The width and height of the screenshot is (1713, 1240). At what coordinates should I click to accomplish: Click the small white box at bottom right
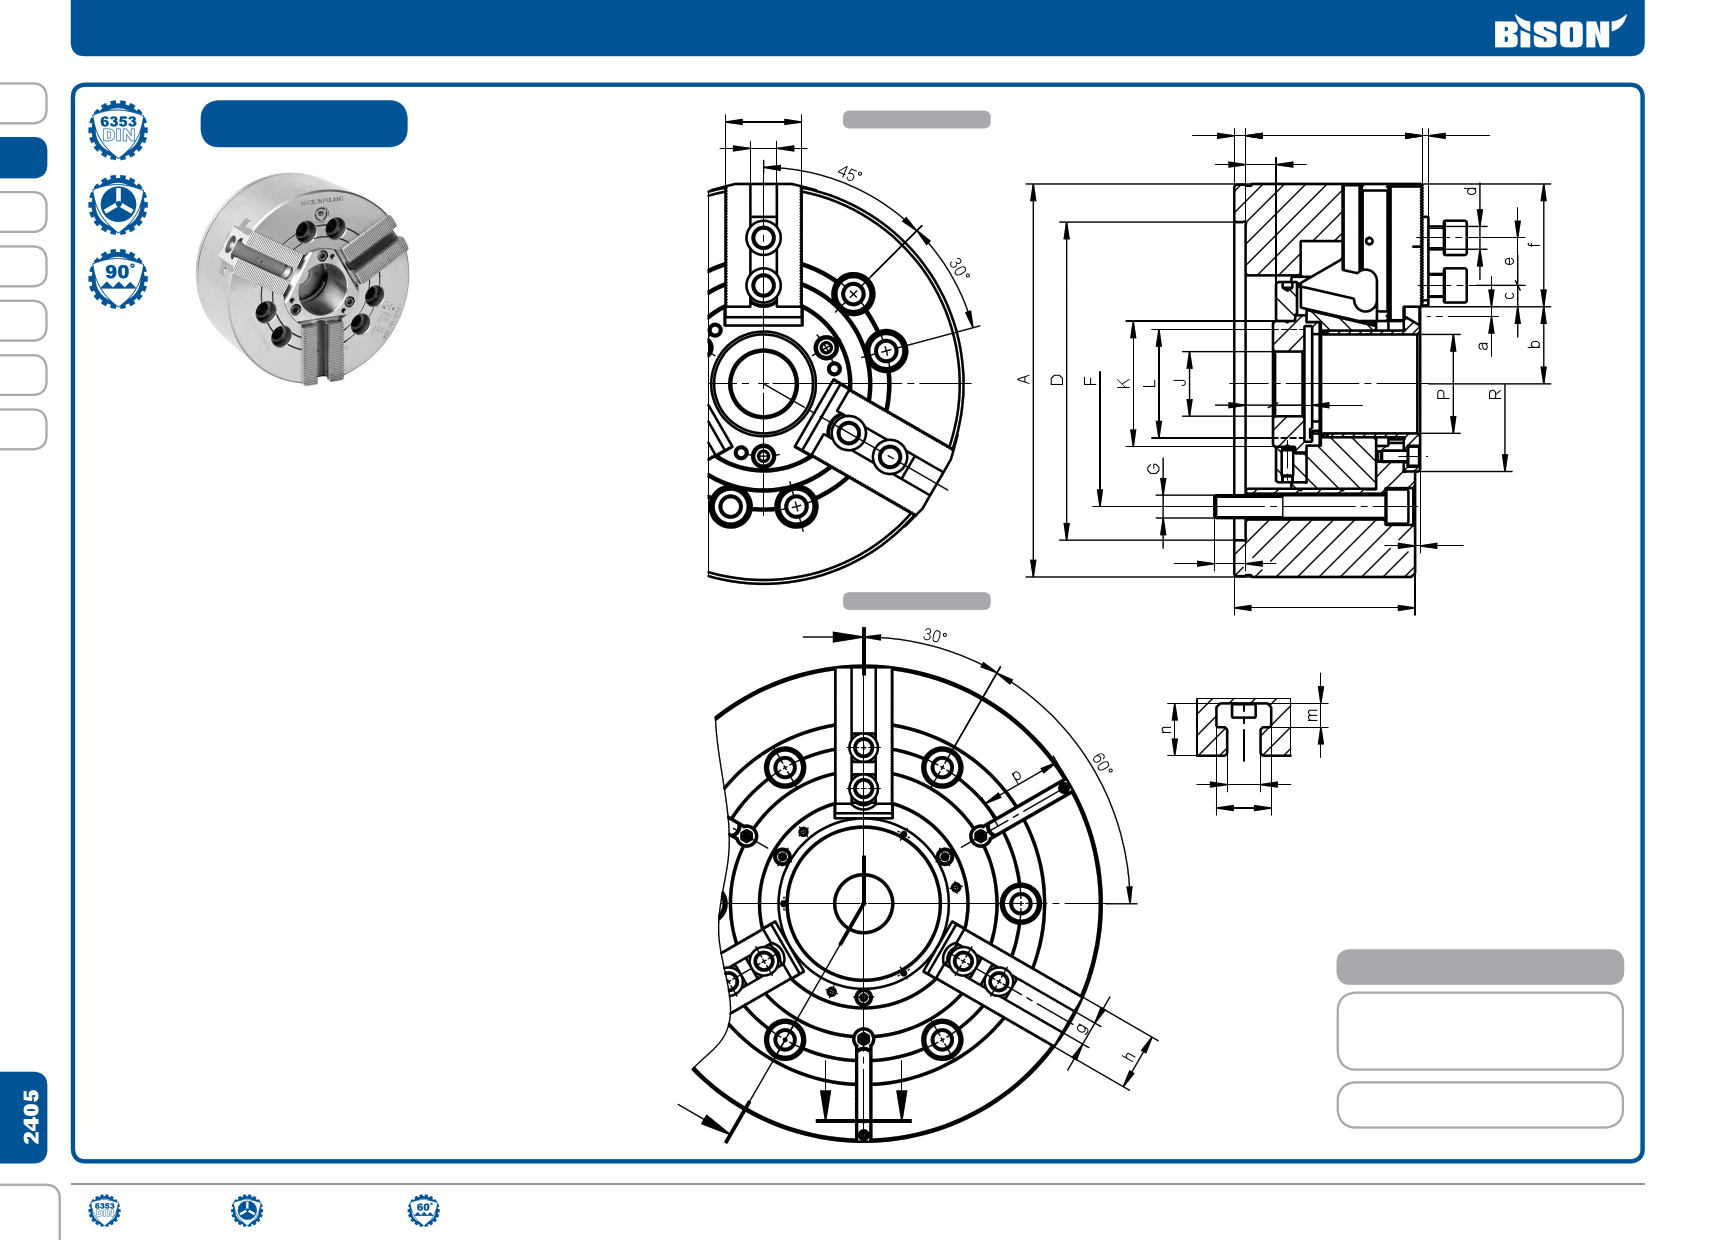coord(1479,1105)
